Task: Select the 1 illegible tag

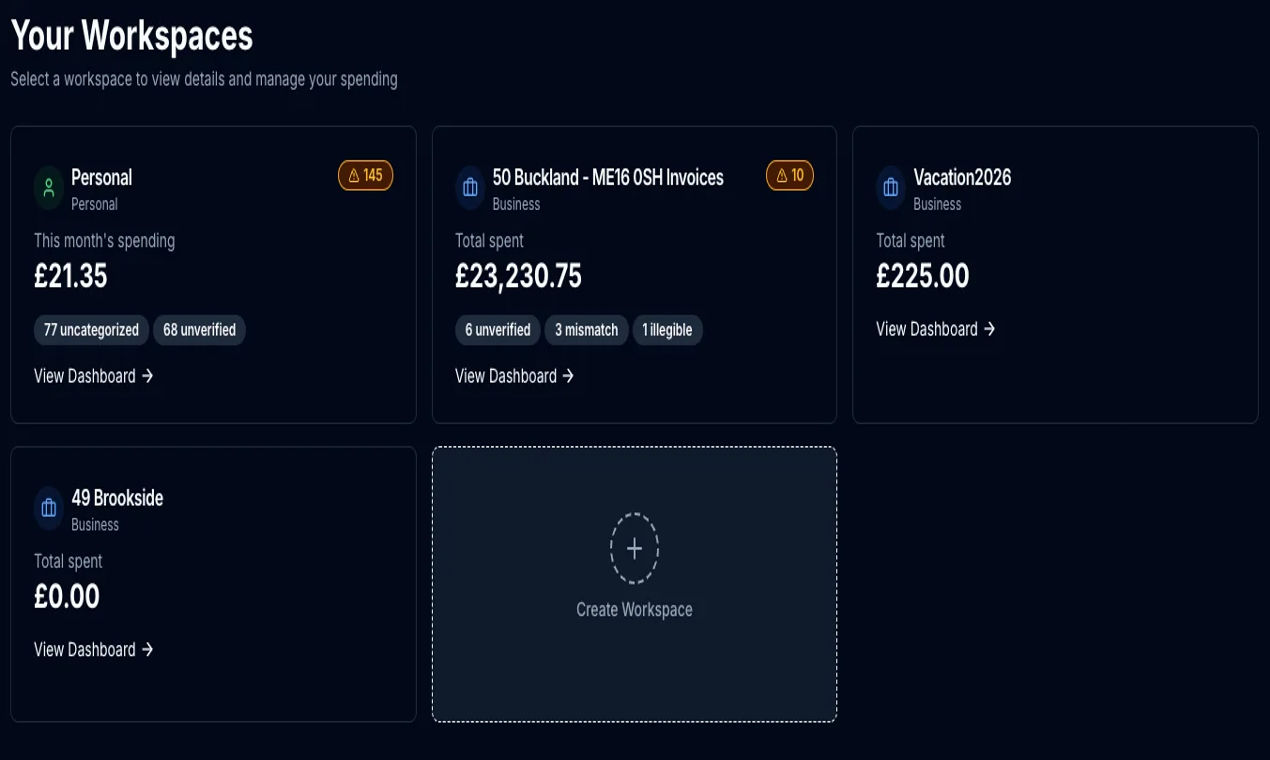Action: (x=667, y=330)
